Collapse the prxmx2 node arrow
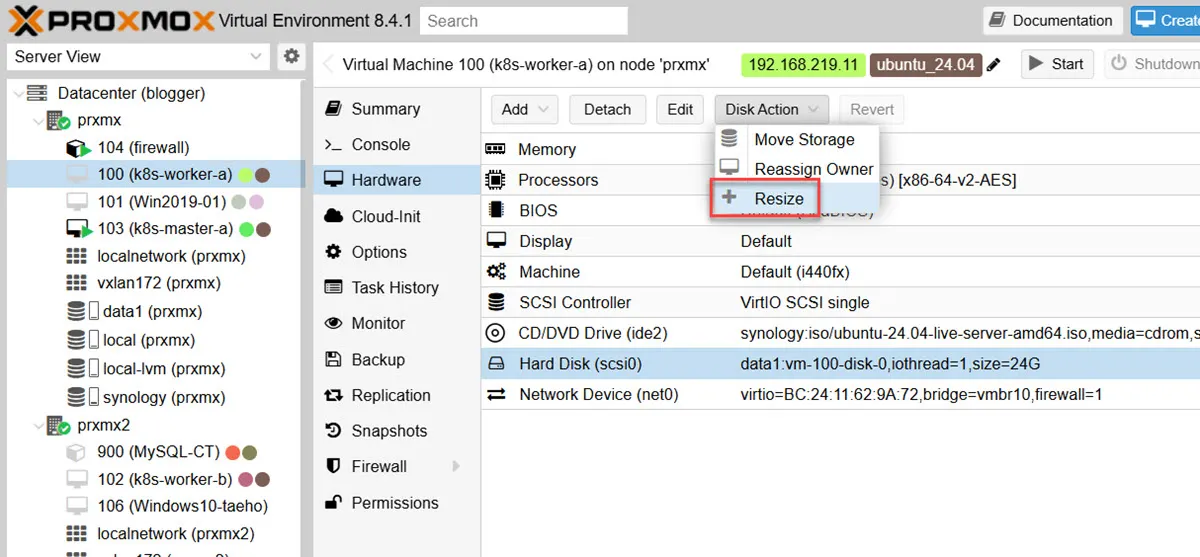The width and height of the screenshot is (1200, 557). coord(37,426)
